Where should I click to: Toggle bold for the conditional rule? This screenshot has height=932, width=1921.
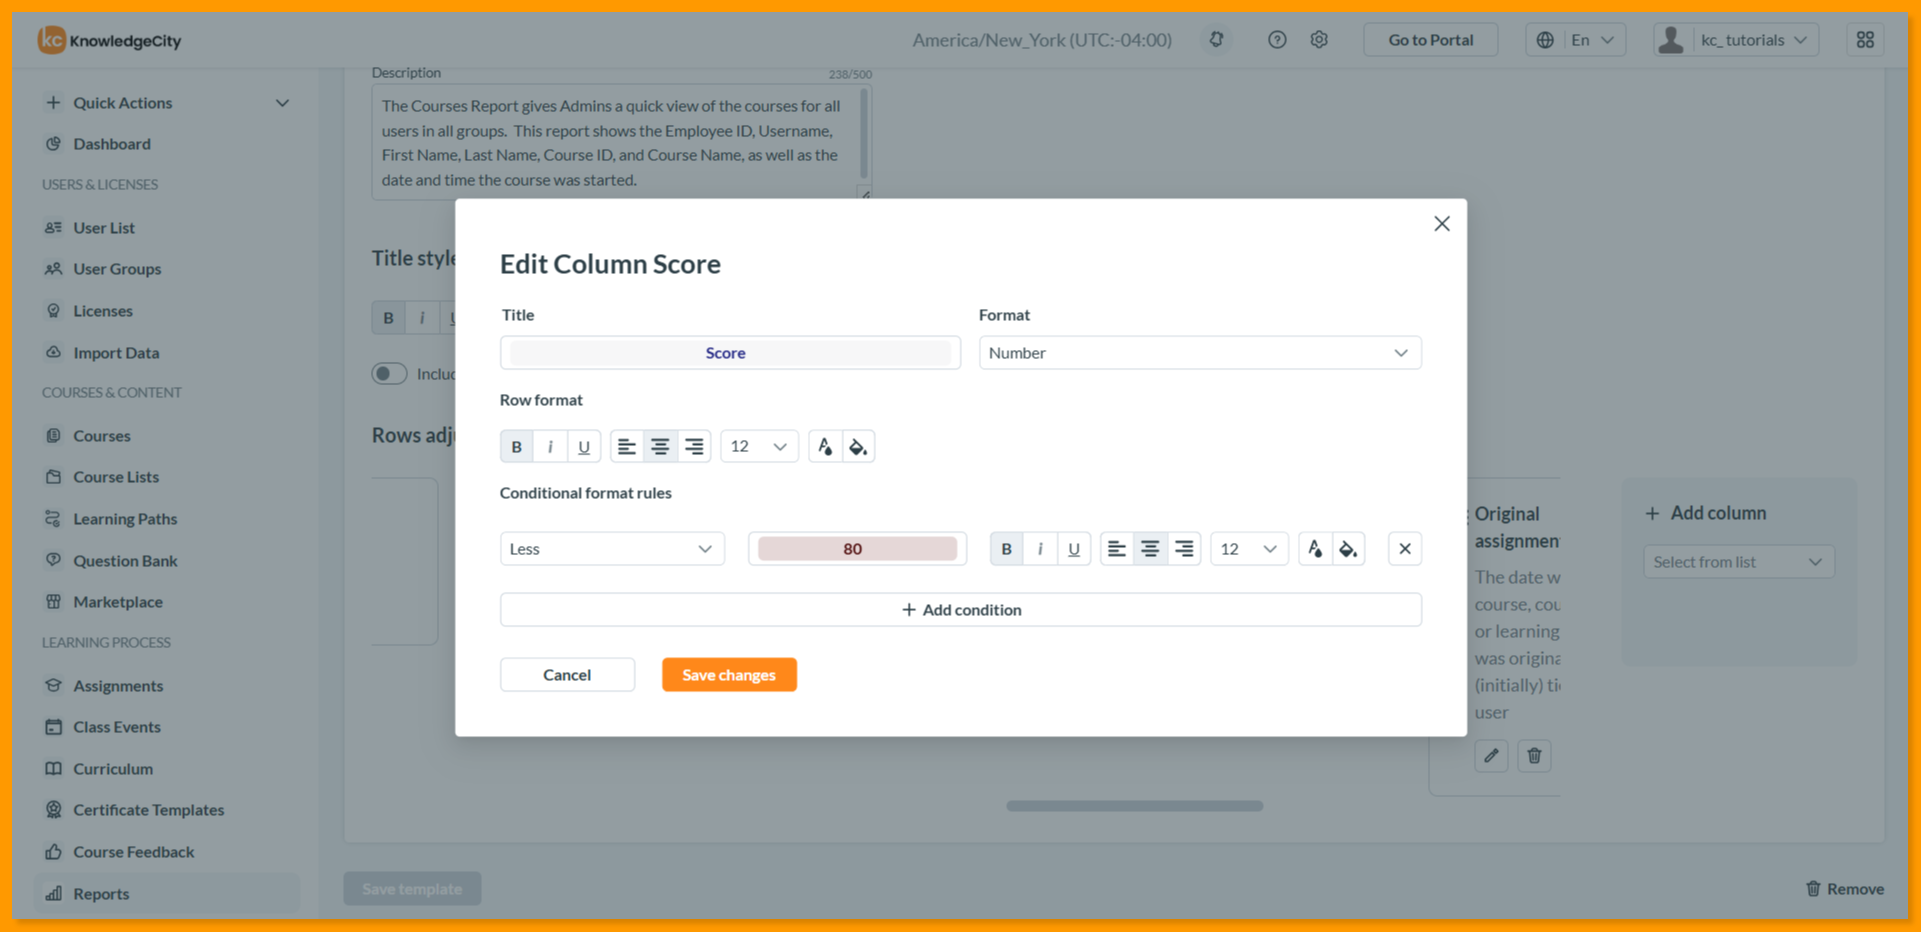point(1007,549)
